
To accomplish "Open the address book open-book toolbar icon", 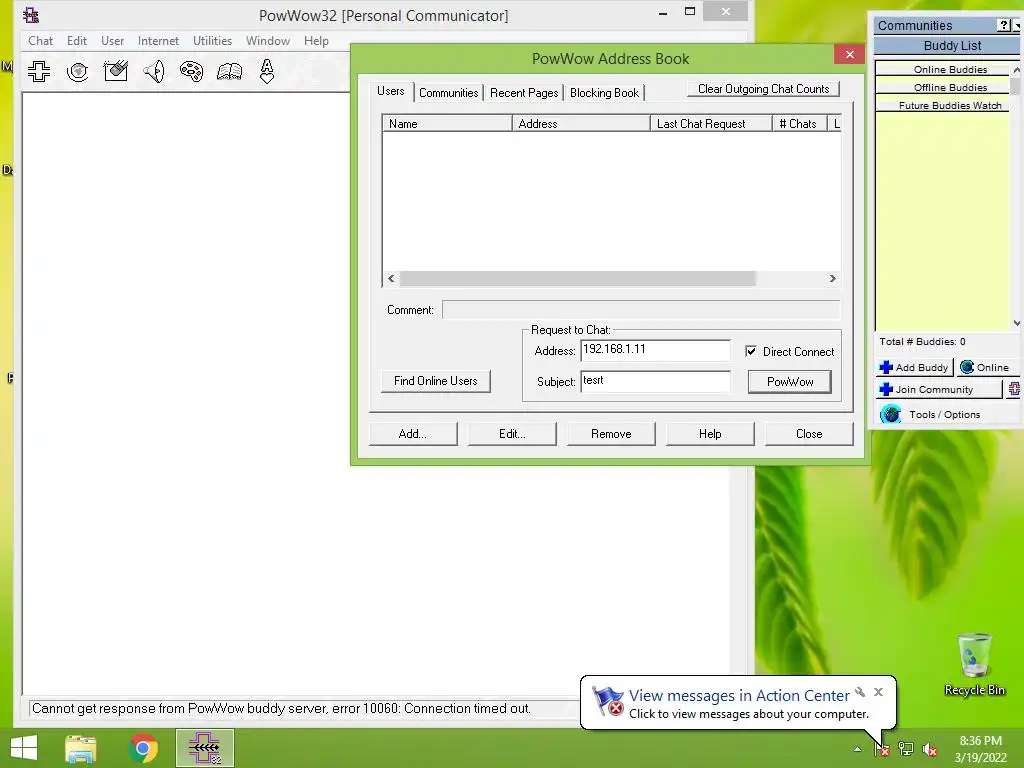I will tap(229, 71).
